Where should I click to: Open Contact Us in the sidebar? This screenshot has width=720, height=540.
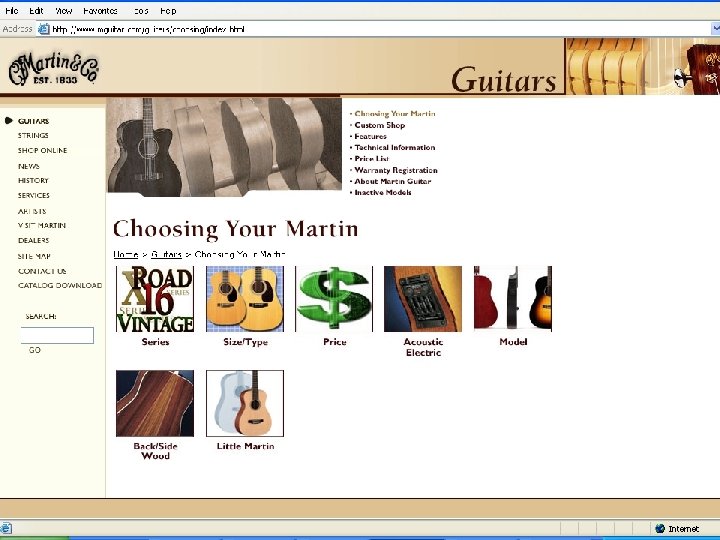42,271
